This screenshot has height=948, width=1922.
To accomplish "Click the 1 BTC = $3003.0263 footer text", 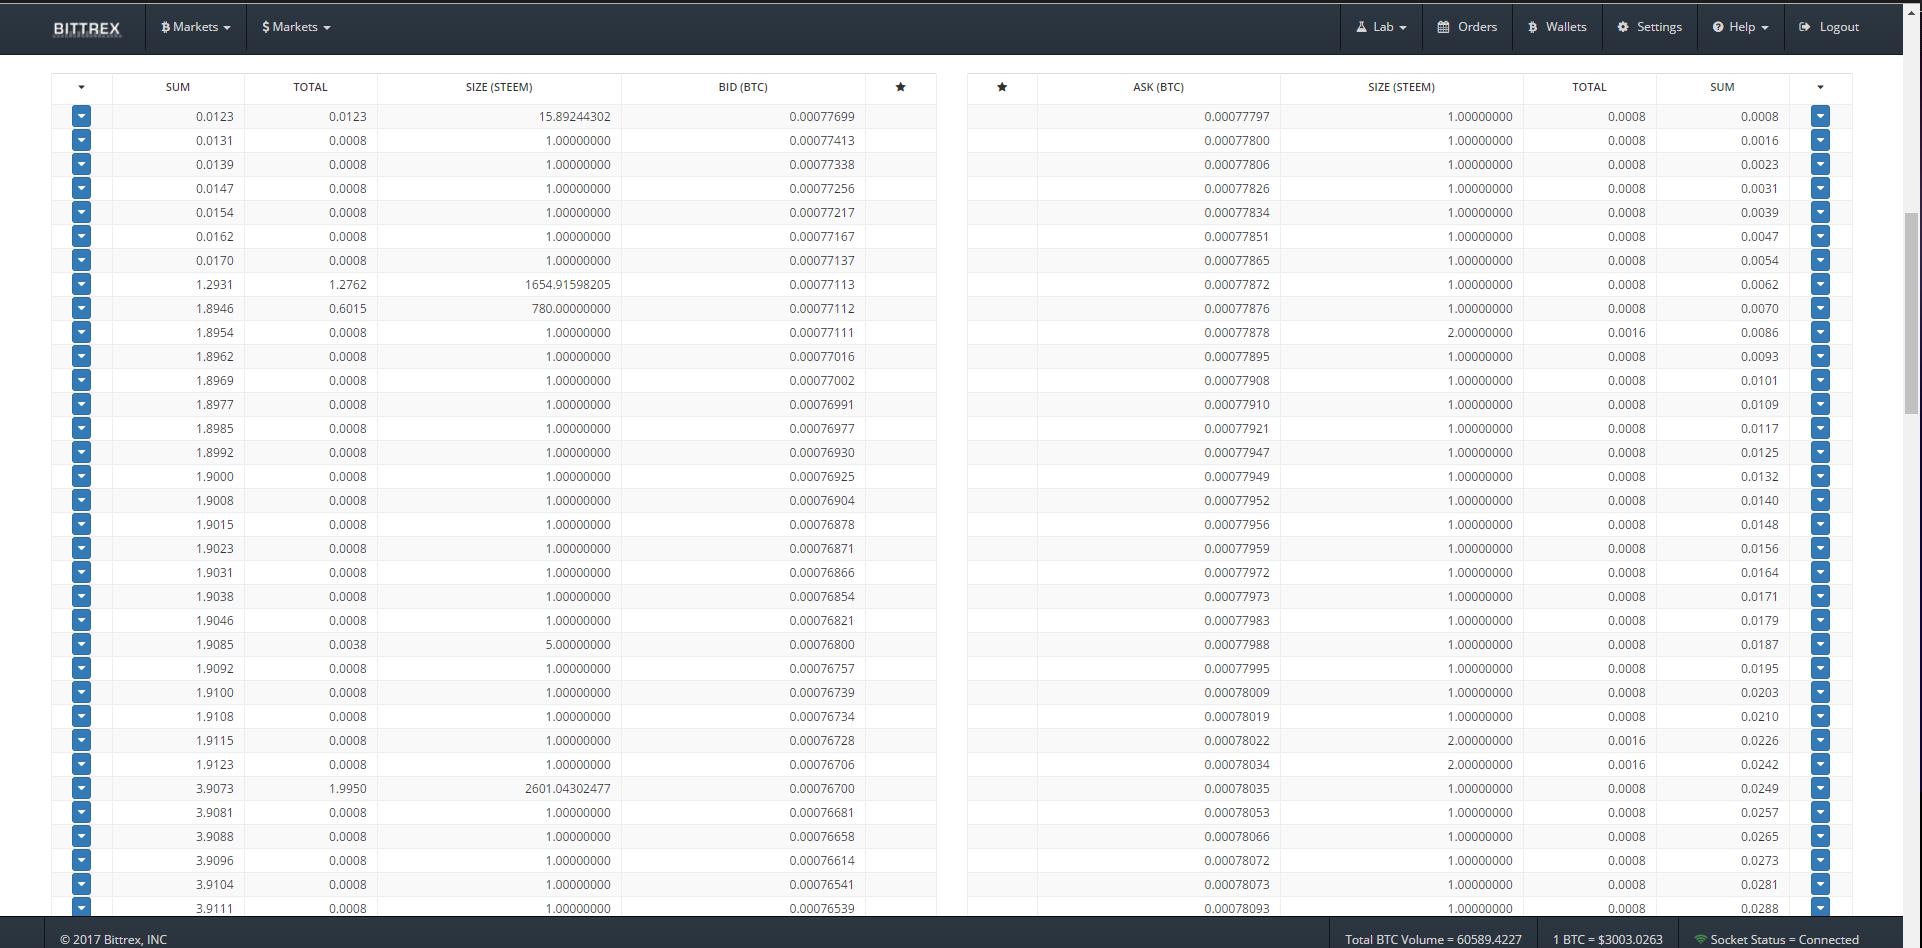I will coord(1608,939).
